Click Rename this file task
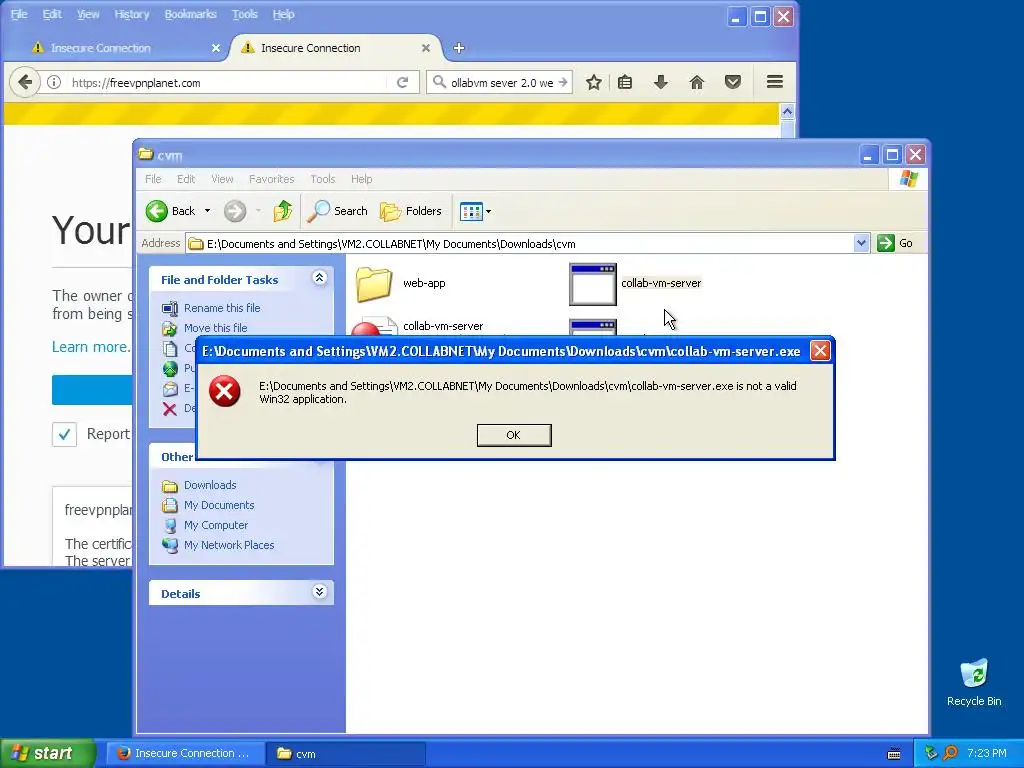This screenshot has height=768, width=1024. point(221,308)
